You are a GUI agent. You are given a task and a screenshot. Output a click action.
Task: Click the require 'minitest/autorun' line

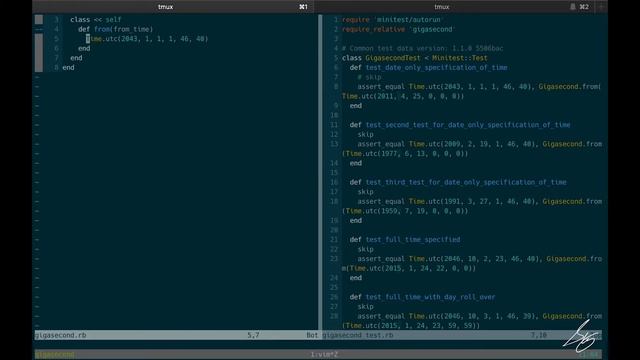coord(392,20)
